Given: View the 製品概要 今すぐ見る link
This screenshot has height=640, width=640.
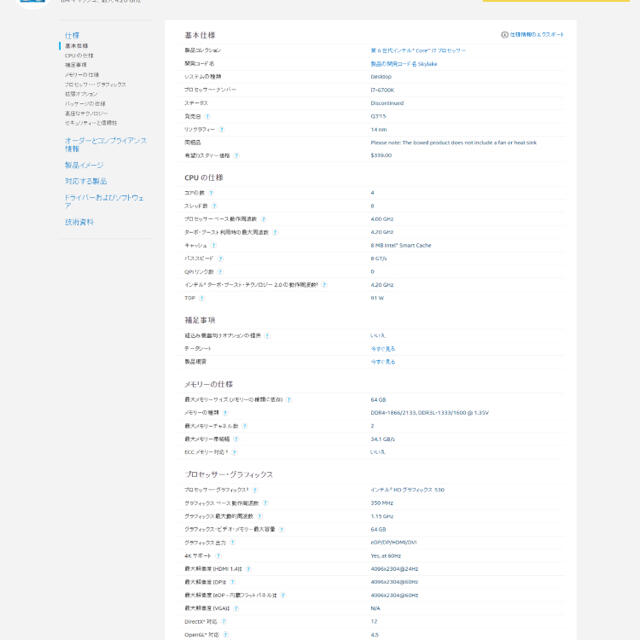Looking at the screenshot, I should tap(383, 362).
